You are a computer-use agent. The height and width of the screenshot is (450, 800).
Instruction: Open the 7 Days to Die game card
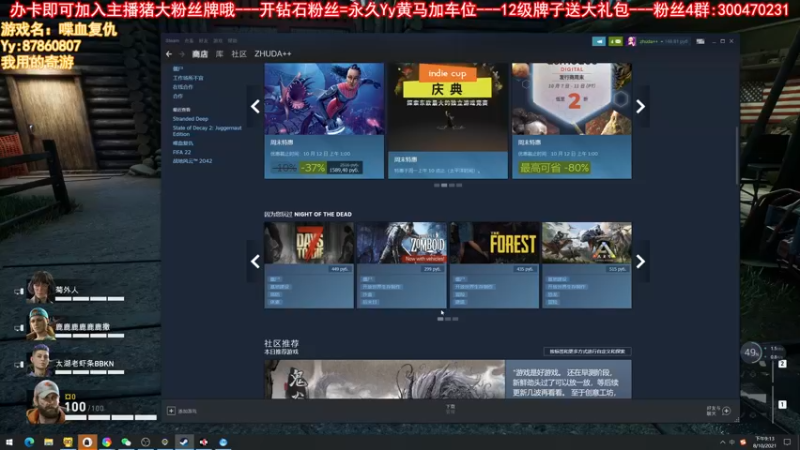point(309,265)
